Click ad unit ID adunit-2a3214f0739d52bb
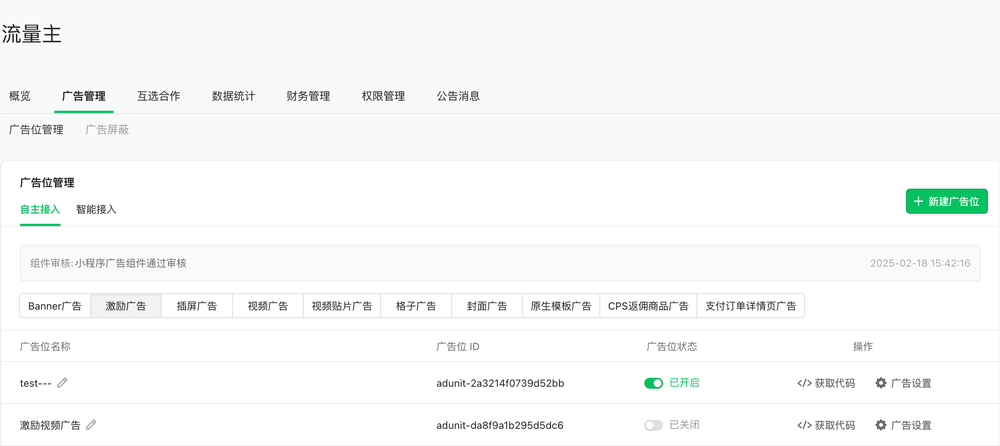 [500, 383]
